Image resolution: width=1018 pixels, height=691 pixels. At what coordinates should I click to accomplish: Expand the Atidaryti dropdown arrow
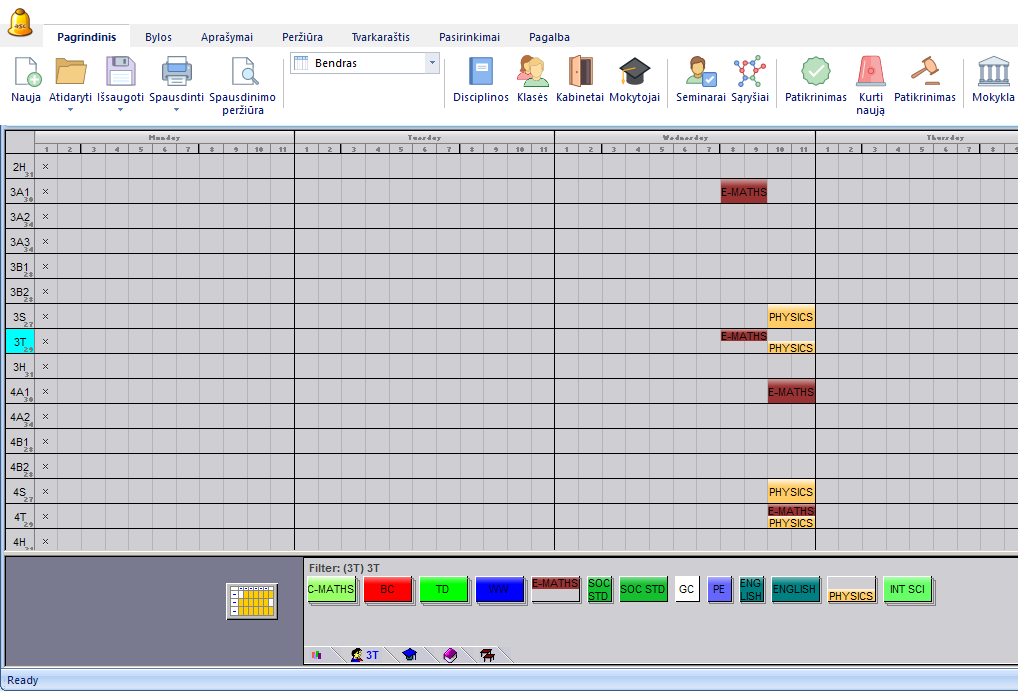71,110
